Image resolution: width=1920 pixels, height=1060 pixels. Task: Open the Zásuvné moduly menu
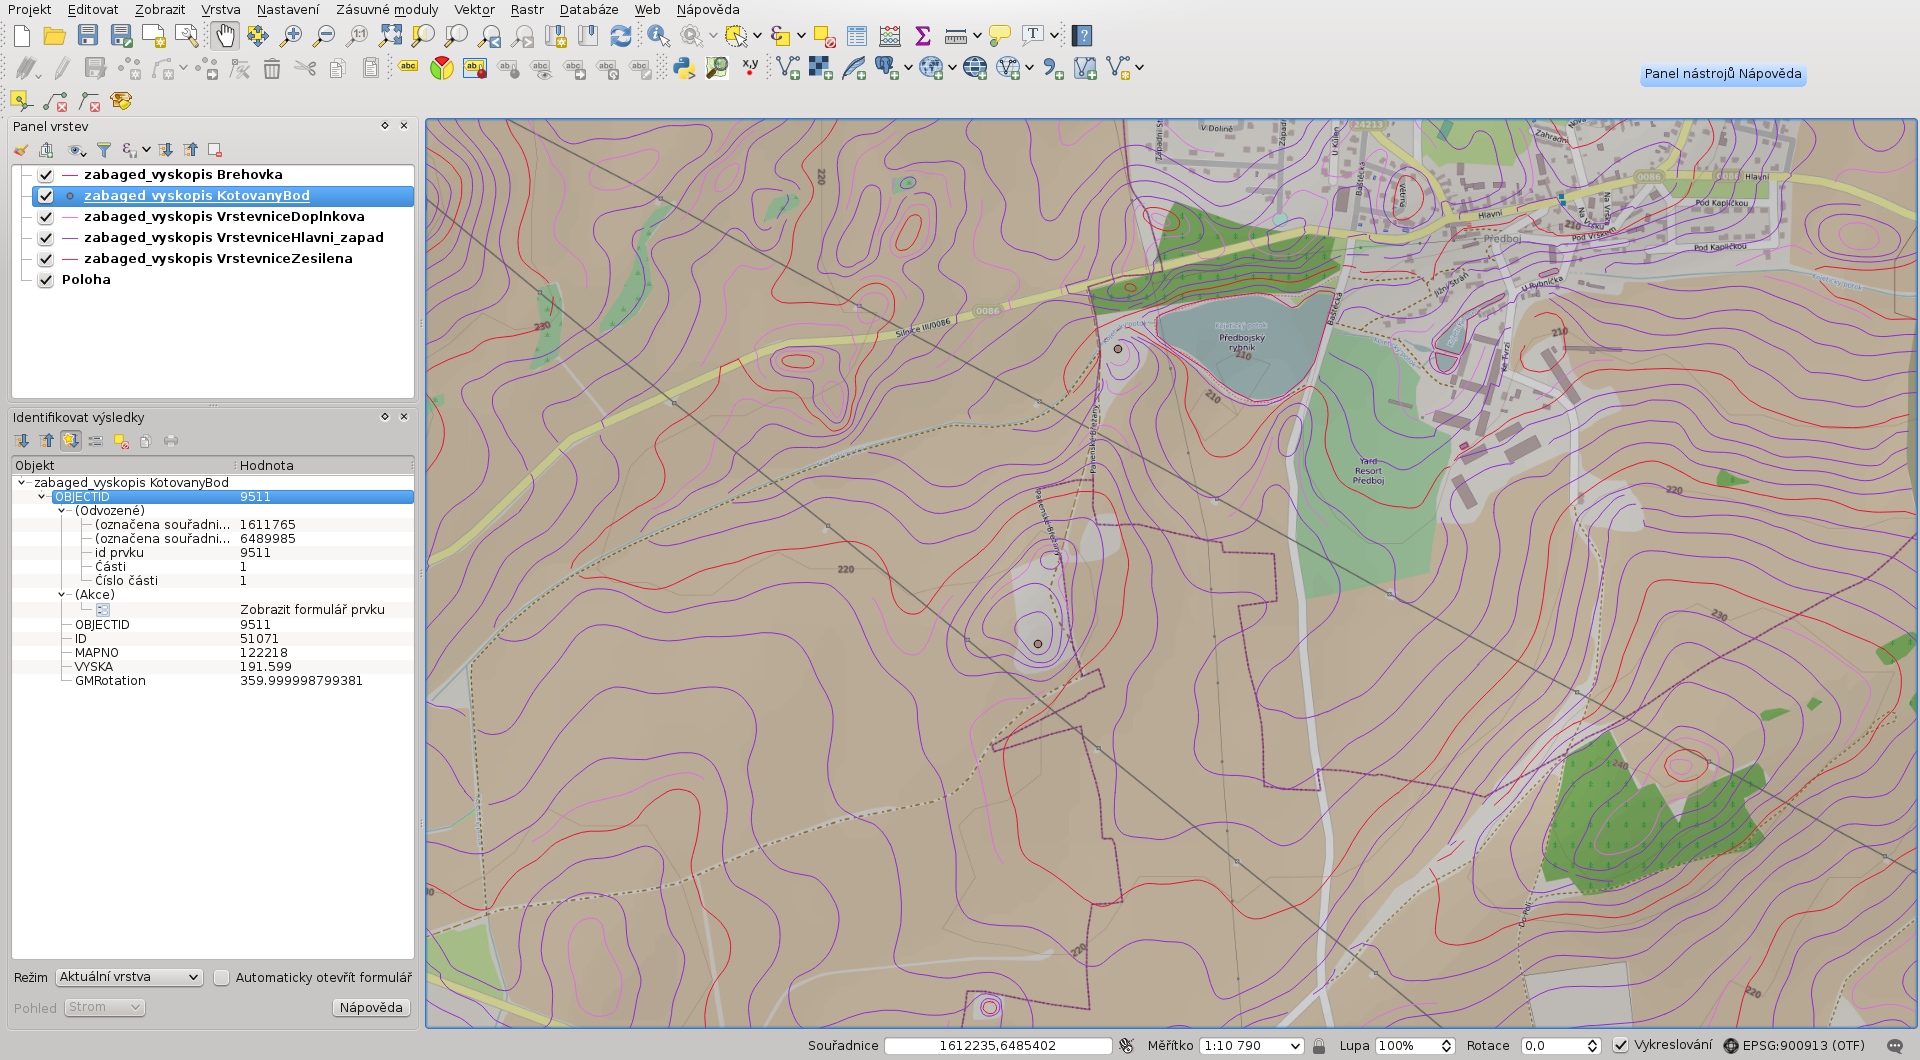[387, 10]
